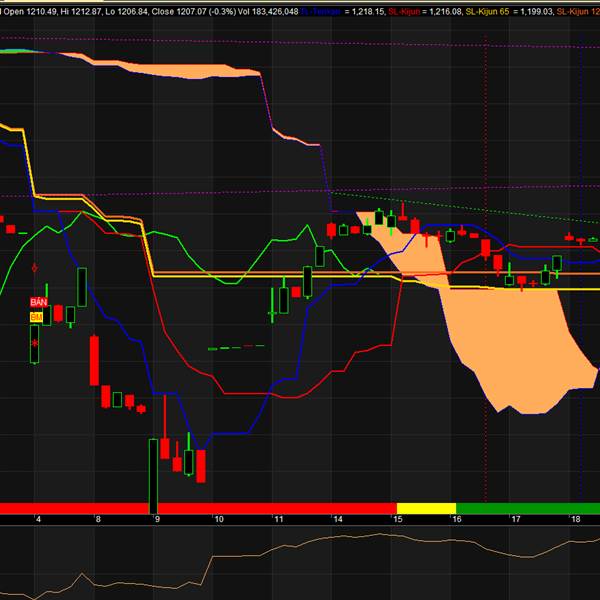This screenshot has height=600, width=600.
Task: Click the yellow BM signal label
Action: [36, 317]
